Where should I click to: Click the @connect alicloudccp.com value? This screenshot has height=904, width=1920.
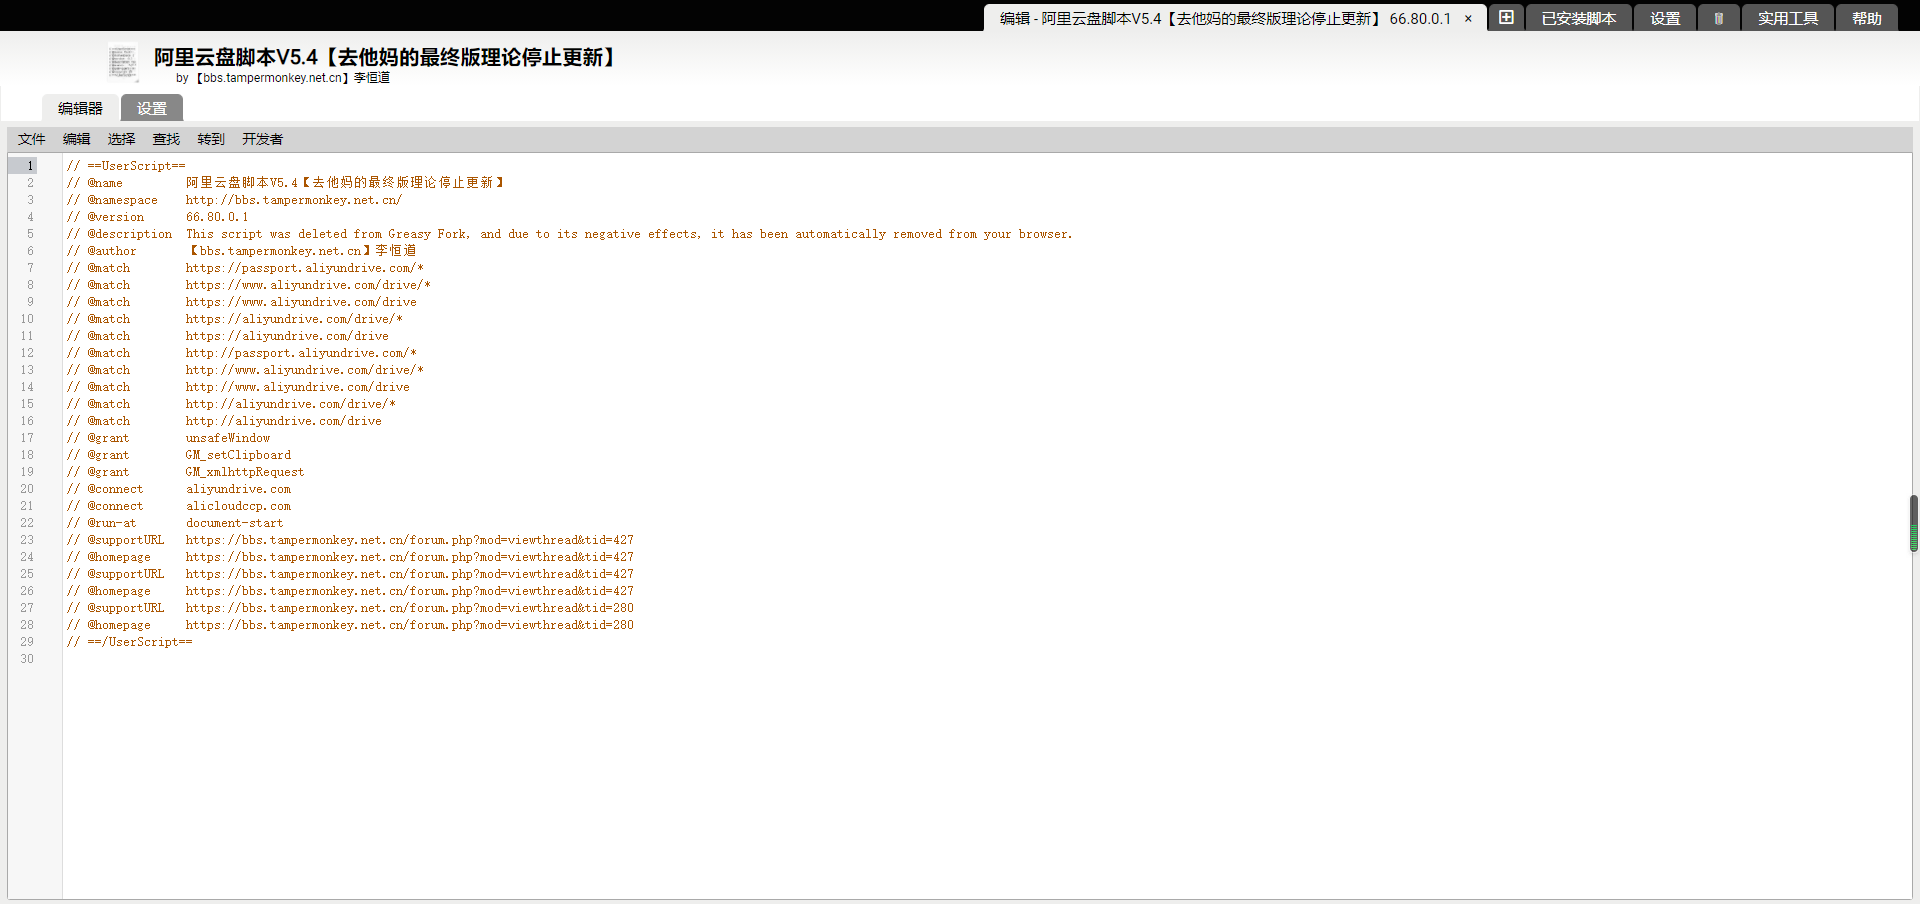[x=239, y=506]
